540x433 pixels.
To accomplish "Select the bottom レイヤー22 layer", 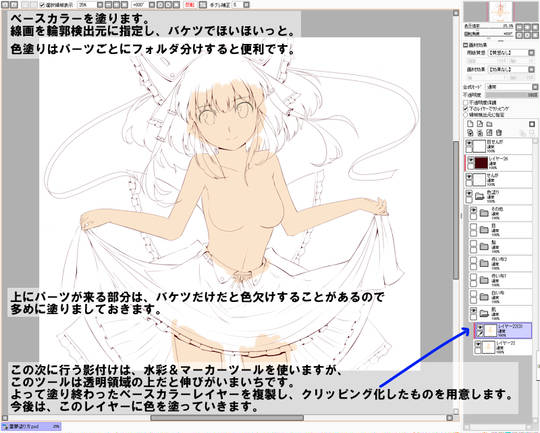I will [x=503, y=348].
